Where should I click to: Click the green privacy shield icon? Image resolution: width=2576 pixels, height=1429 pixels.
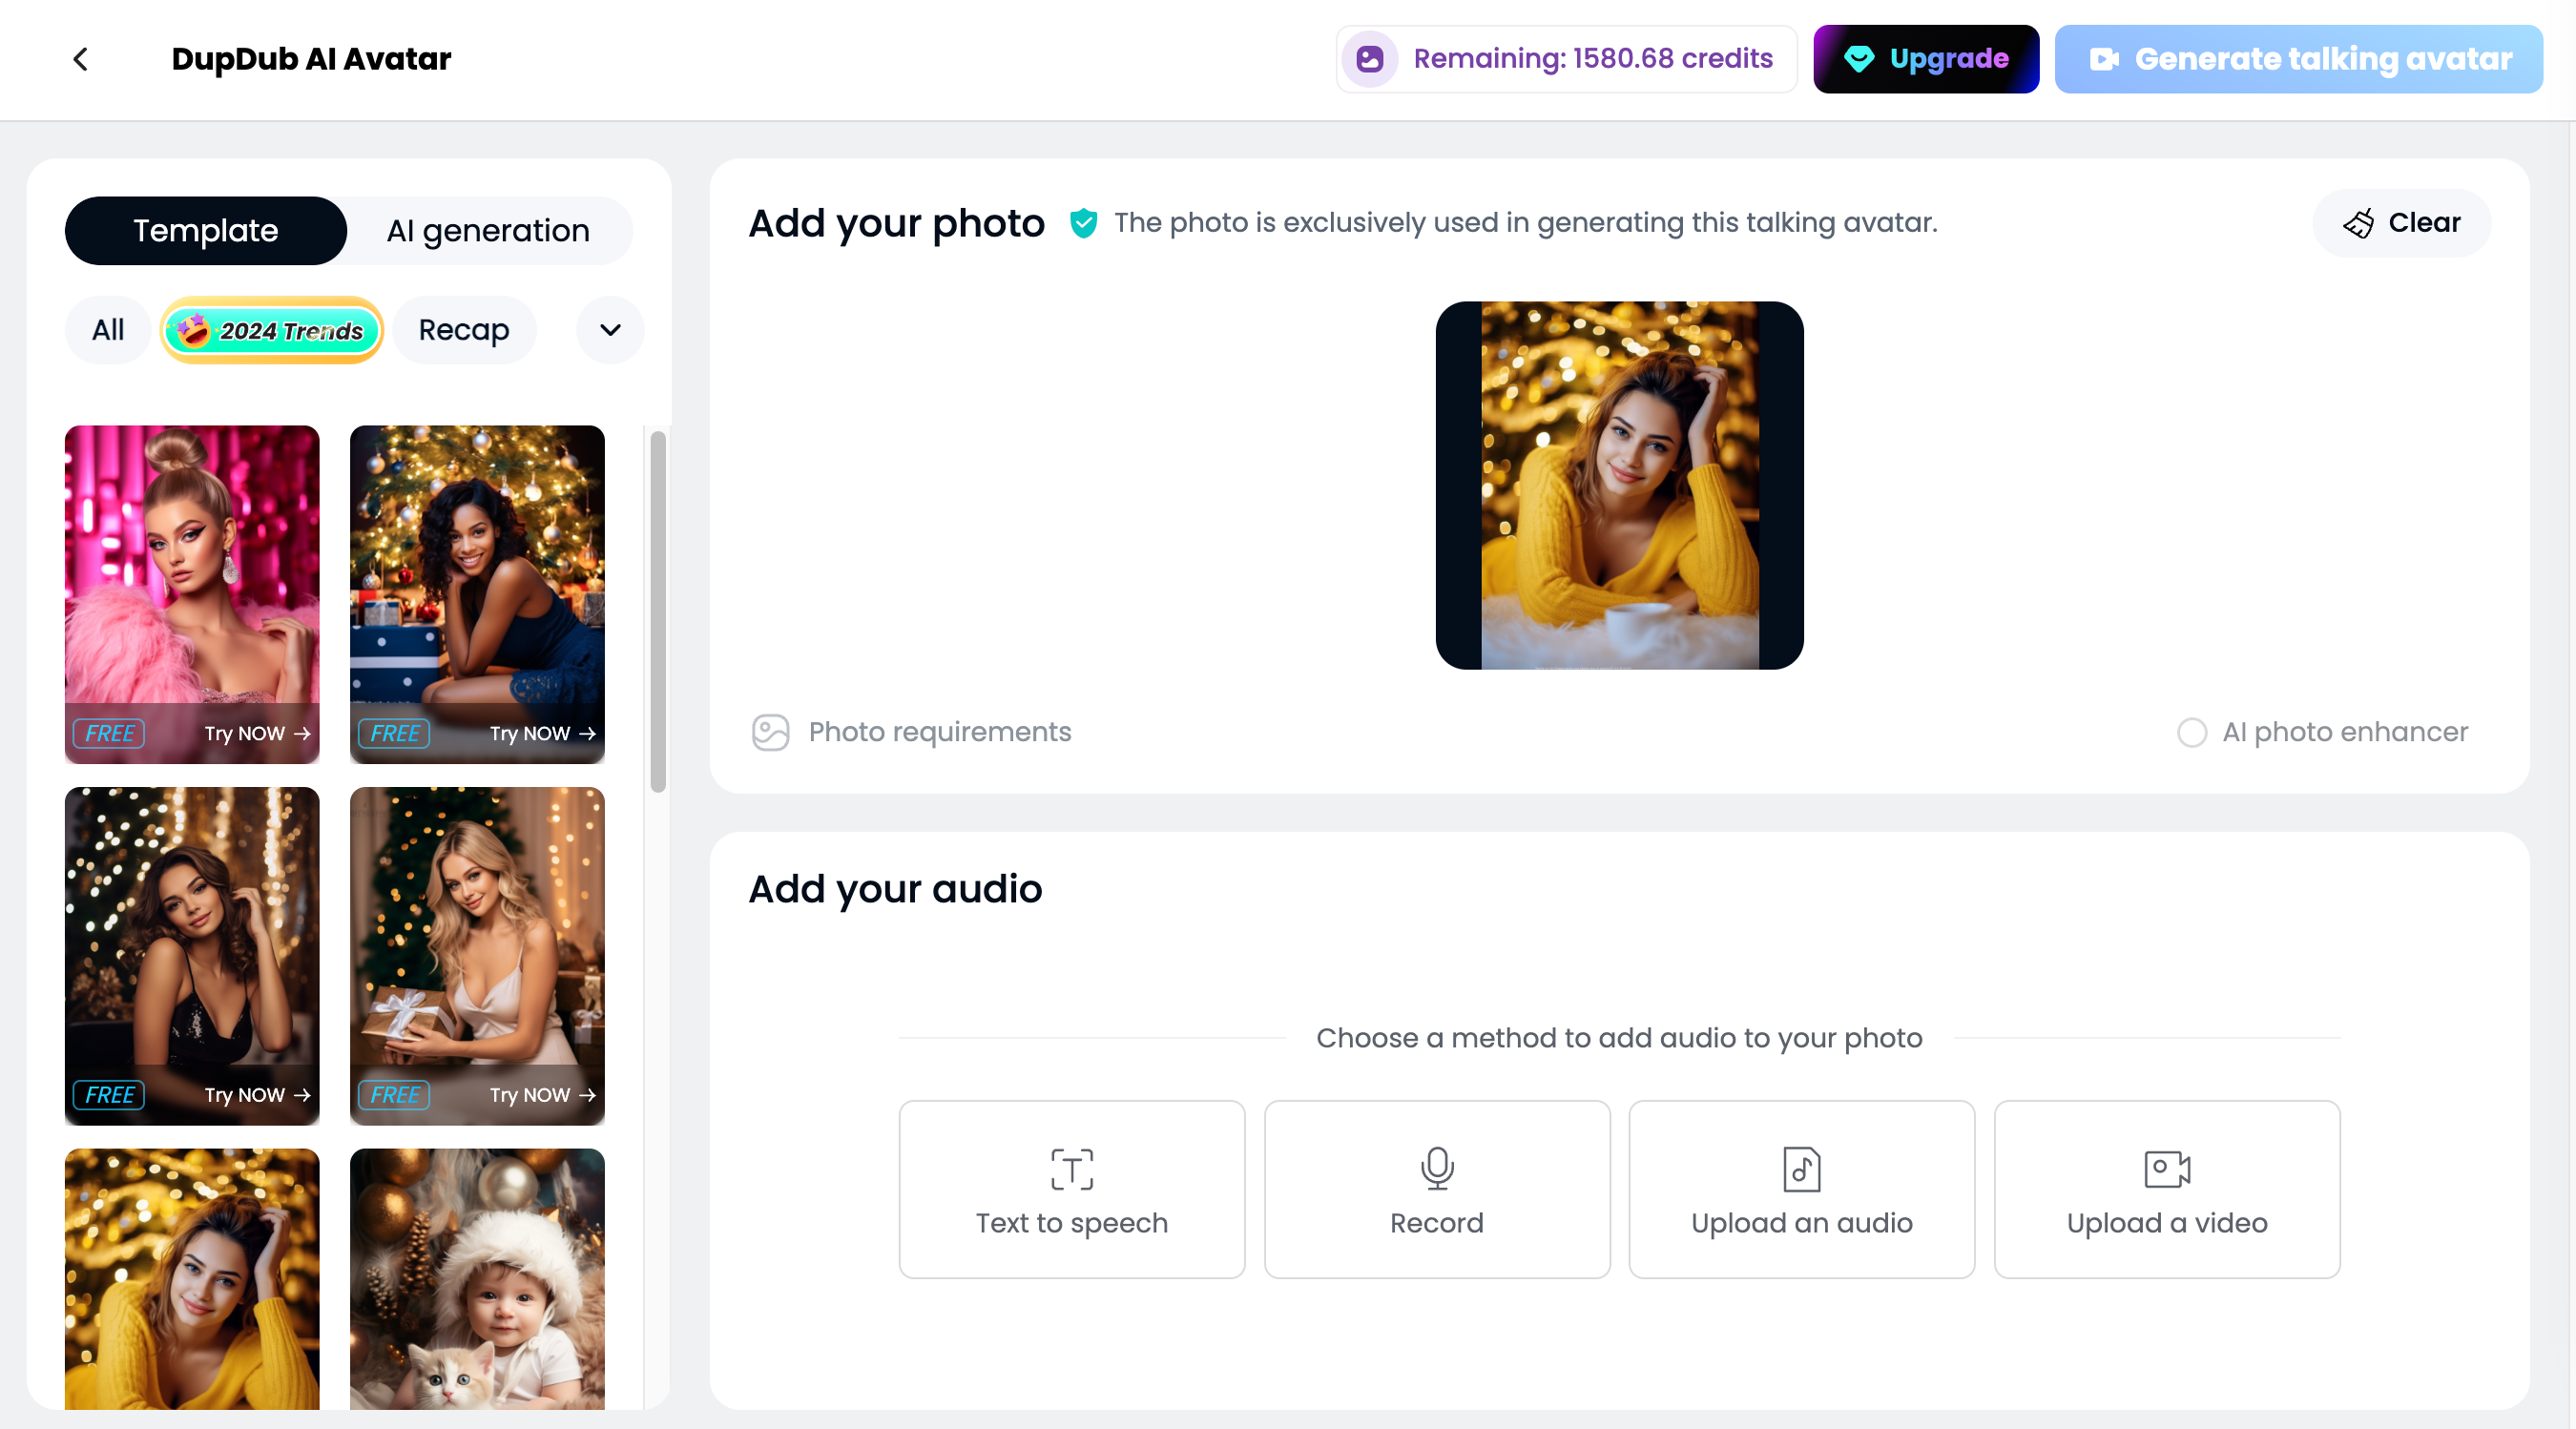tap(1083, 223)
